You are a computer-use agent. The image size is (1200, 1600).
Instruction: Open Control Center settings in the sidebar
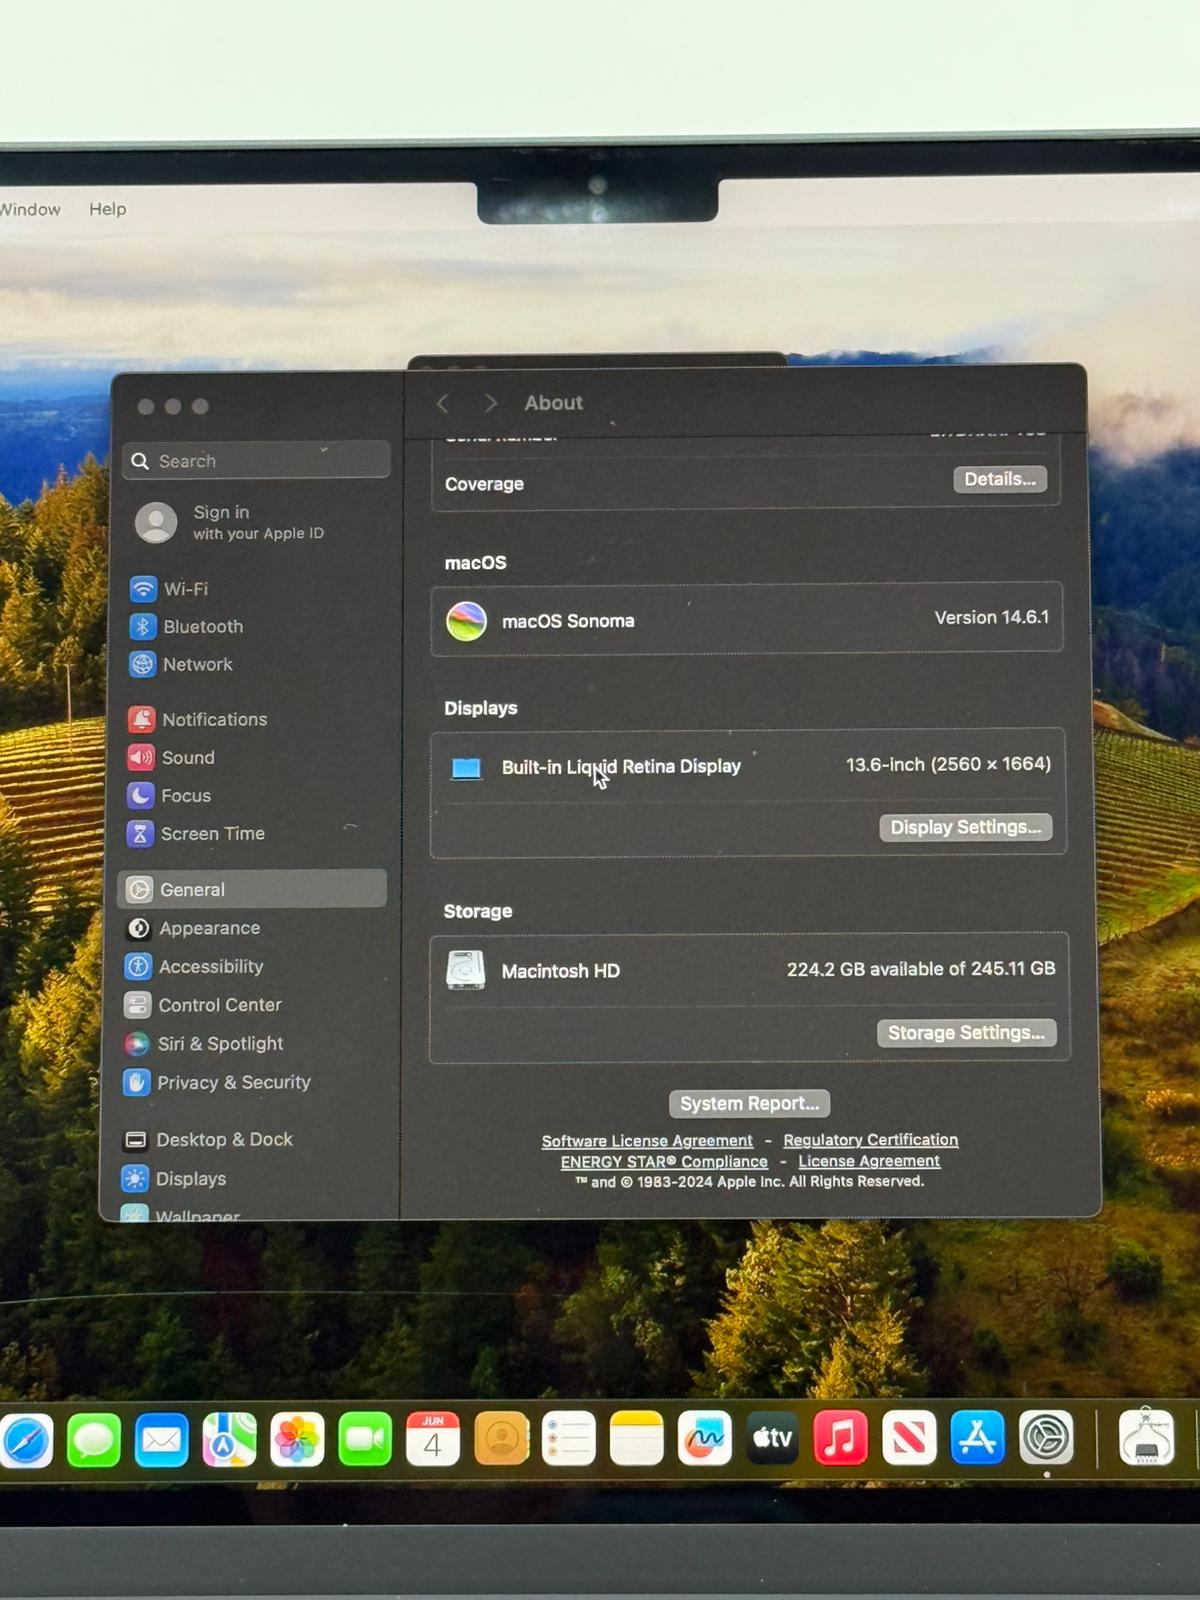pyautogui.click(x=203, y=1005)
